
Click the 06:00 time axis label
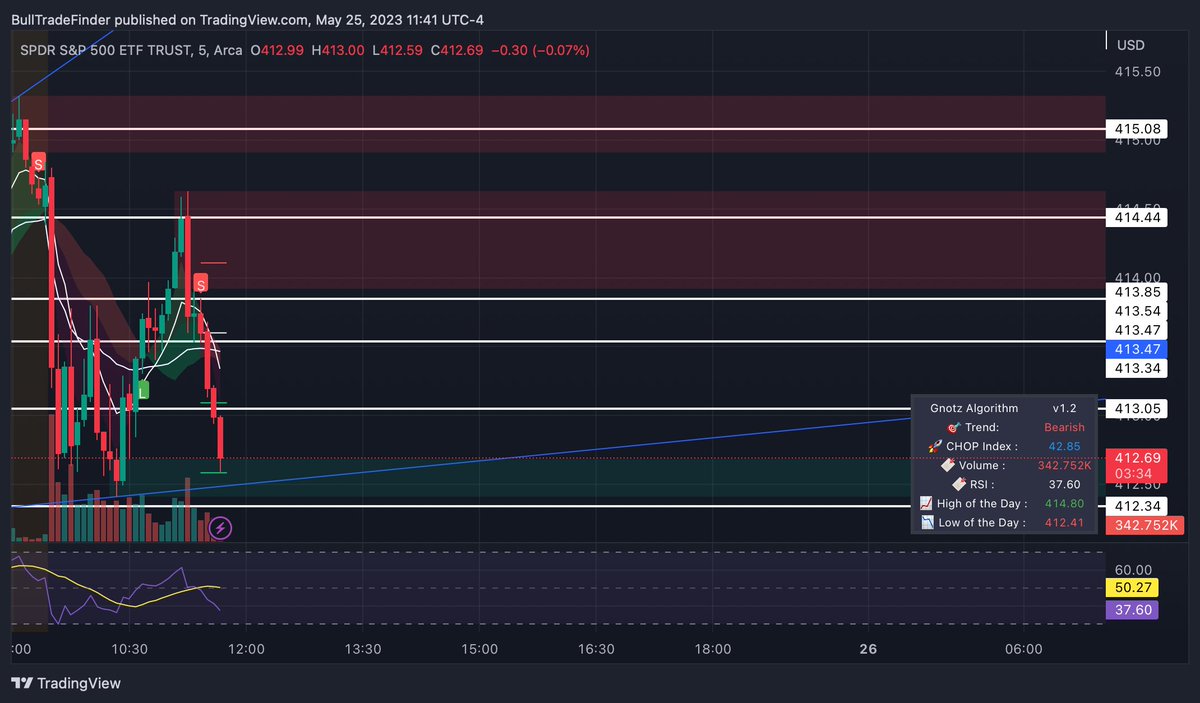tap(1023, 649)
